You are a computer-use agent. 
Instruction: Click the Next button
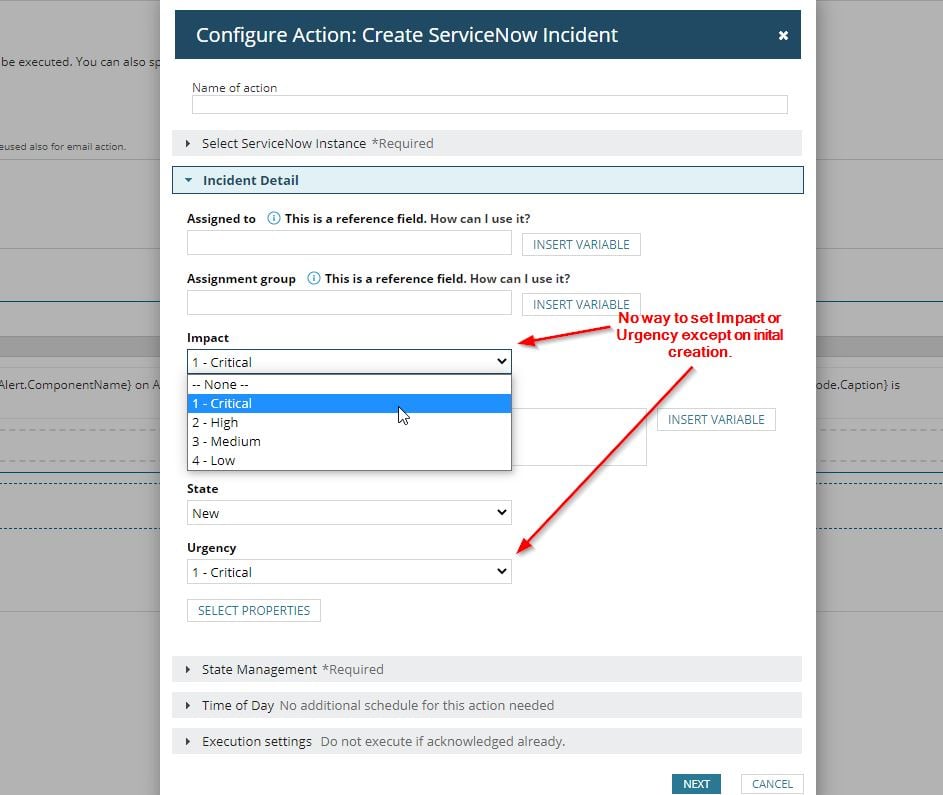point(696,784)
